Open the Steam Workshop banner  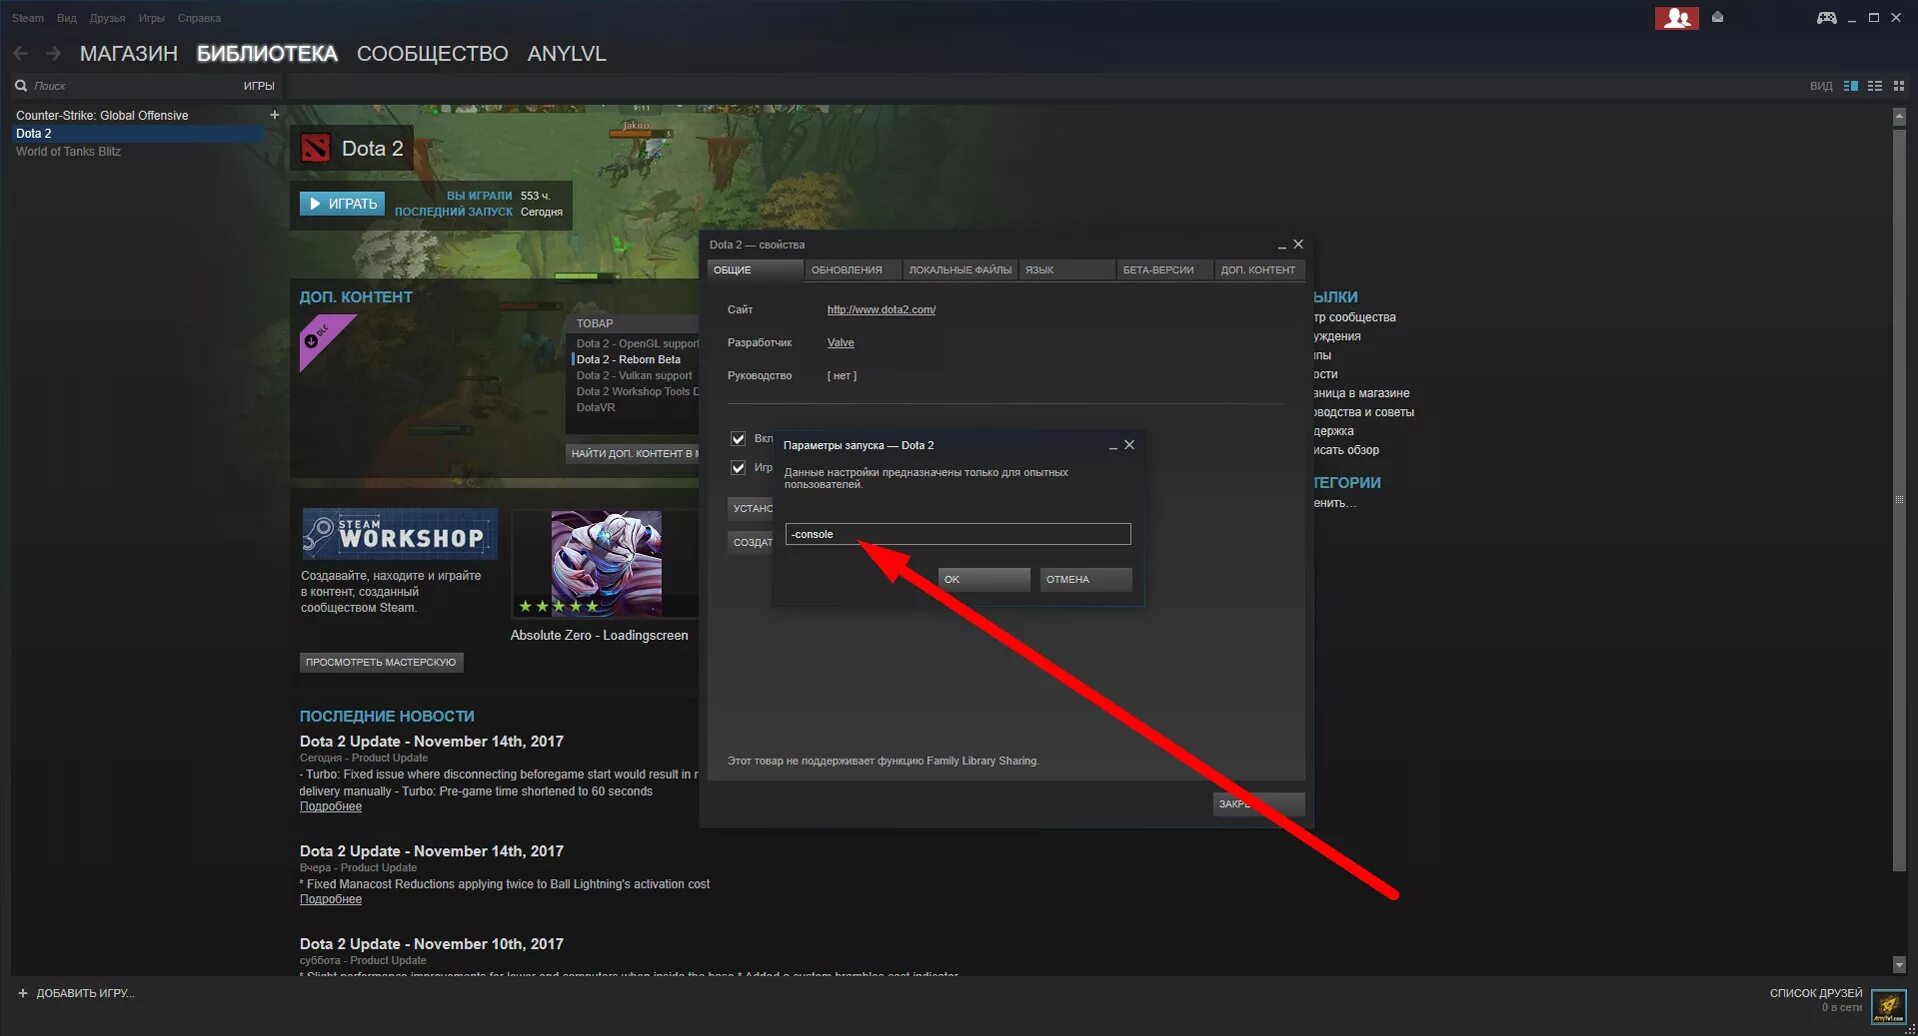[399, 533]
